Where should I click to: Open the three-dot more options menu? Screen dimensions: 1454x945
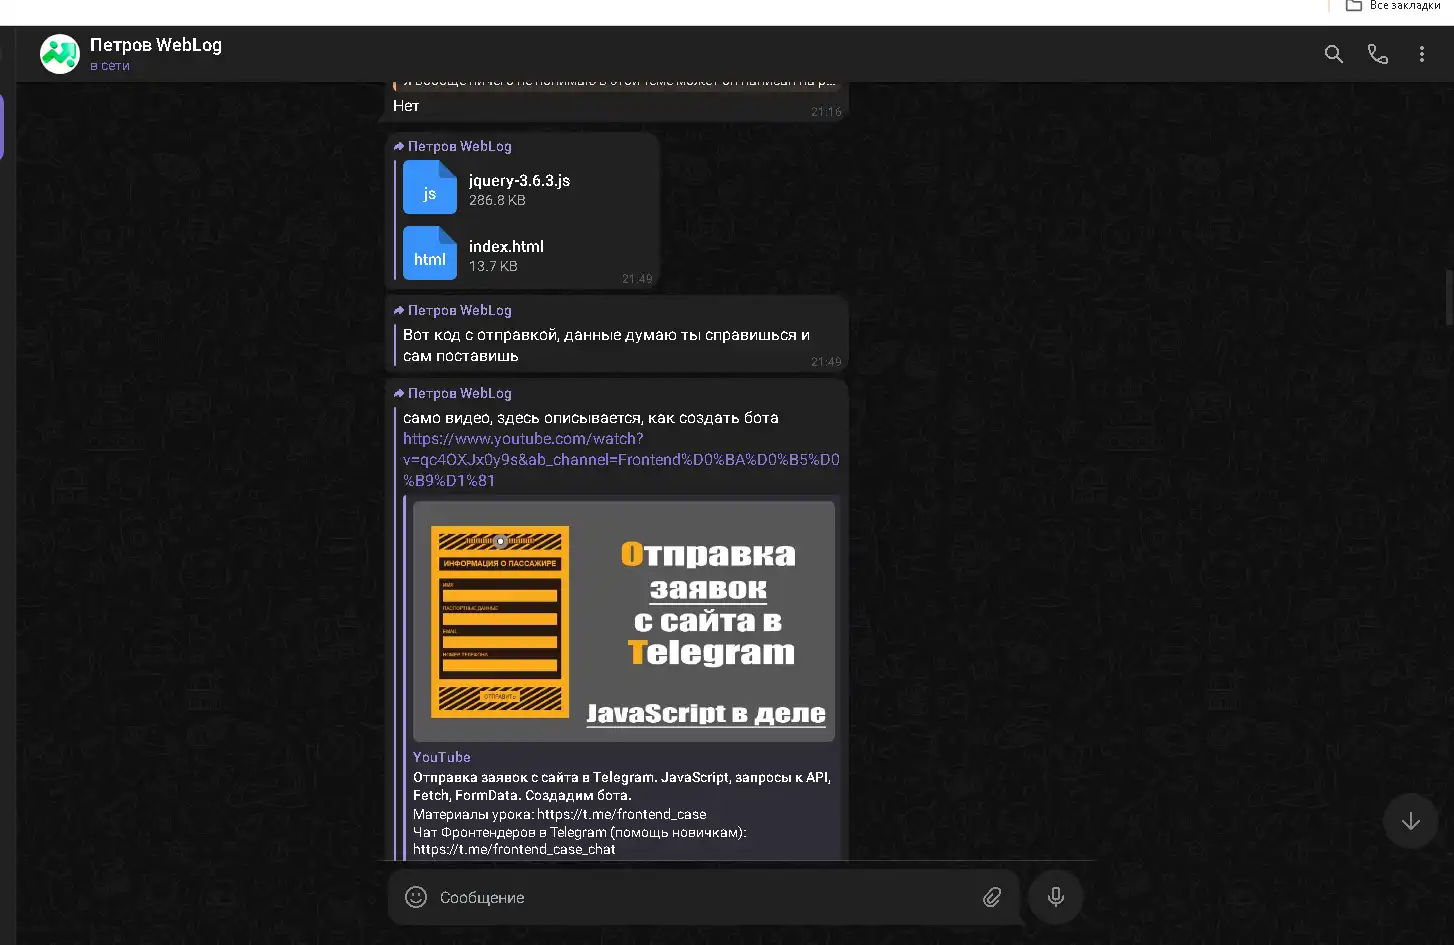click(1421, 54)
